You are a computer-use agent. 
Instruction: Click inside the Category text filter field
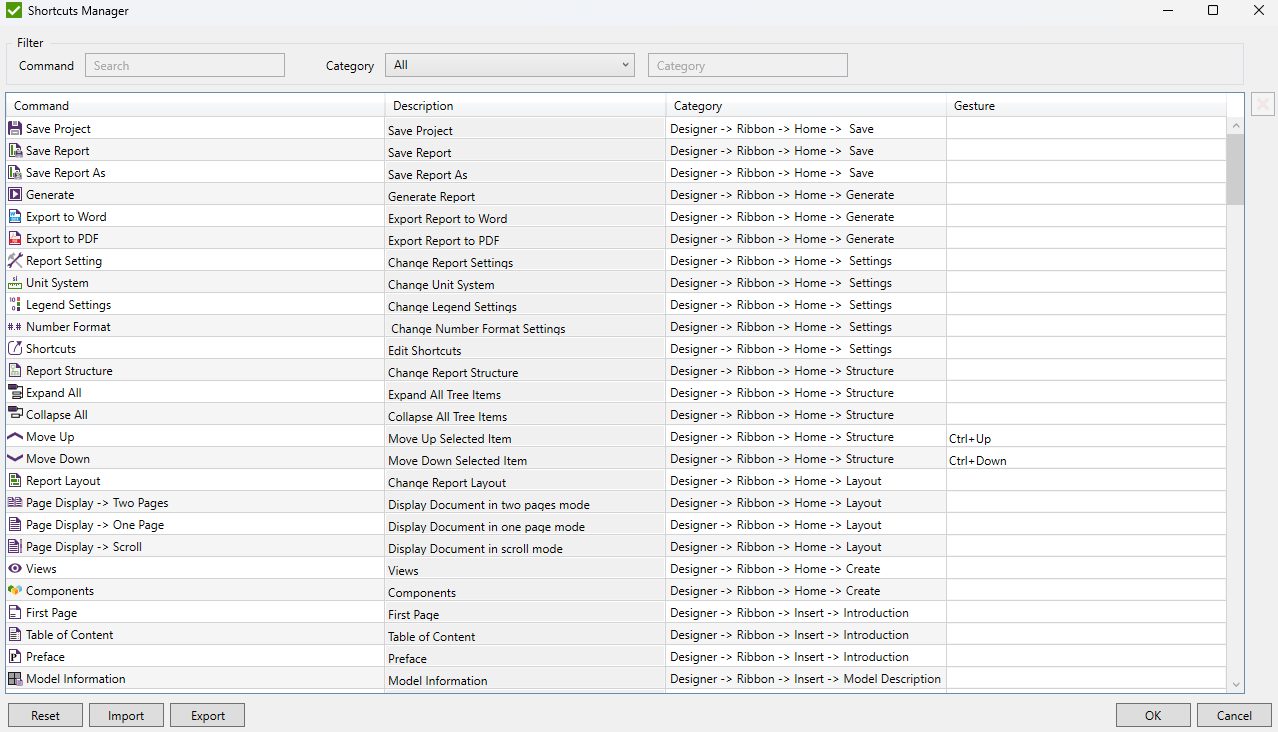(747, 64)
